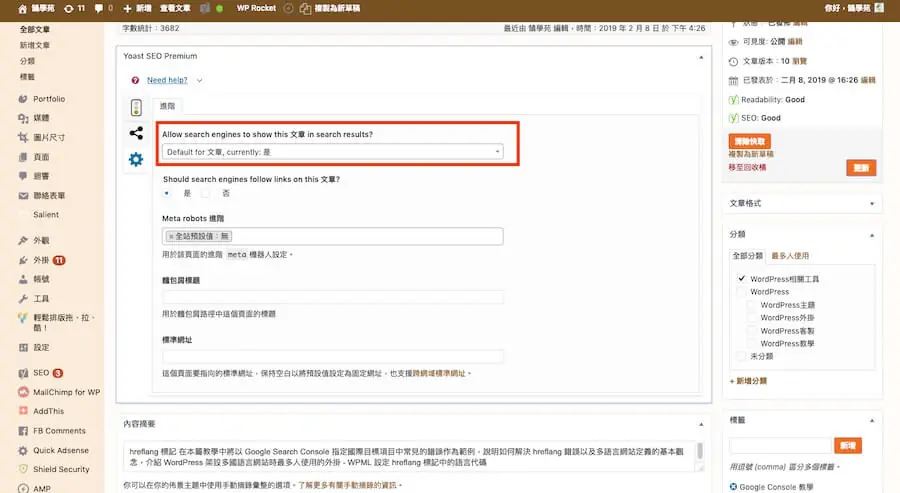Open the 帳號 users icon in sidebar
This screenshot has height=493, width=900.
click(x=23, y=279)
